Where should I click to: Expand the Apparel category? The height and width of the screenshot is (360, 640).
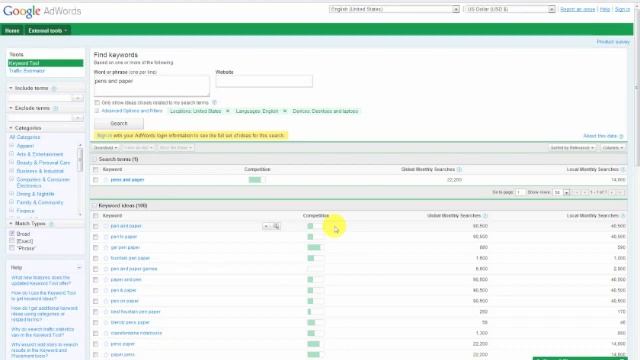11,146
